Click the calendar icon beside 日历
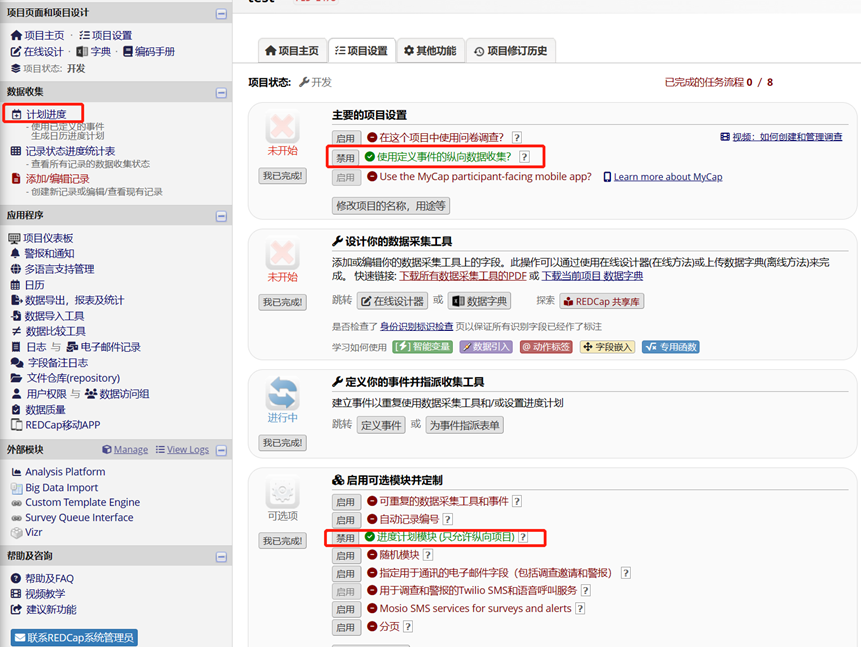 (x=15, y=285)
